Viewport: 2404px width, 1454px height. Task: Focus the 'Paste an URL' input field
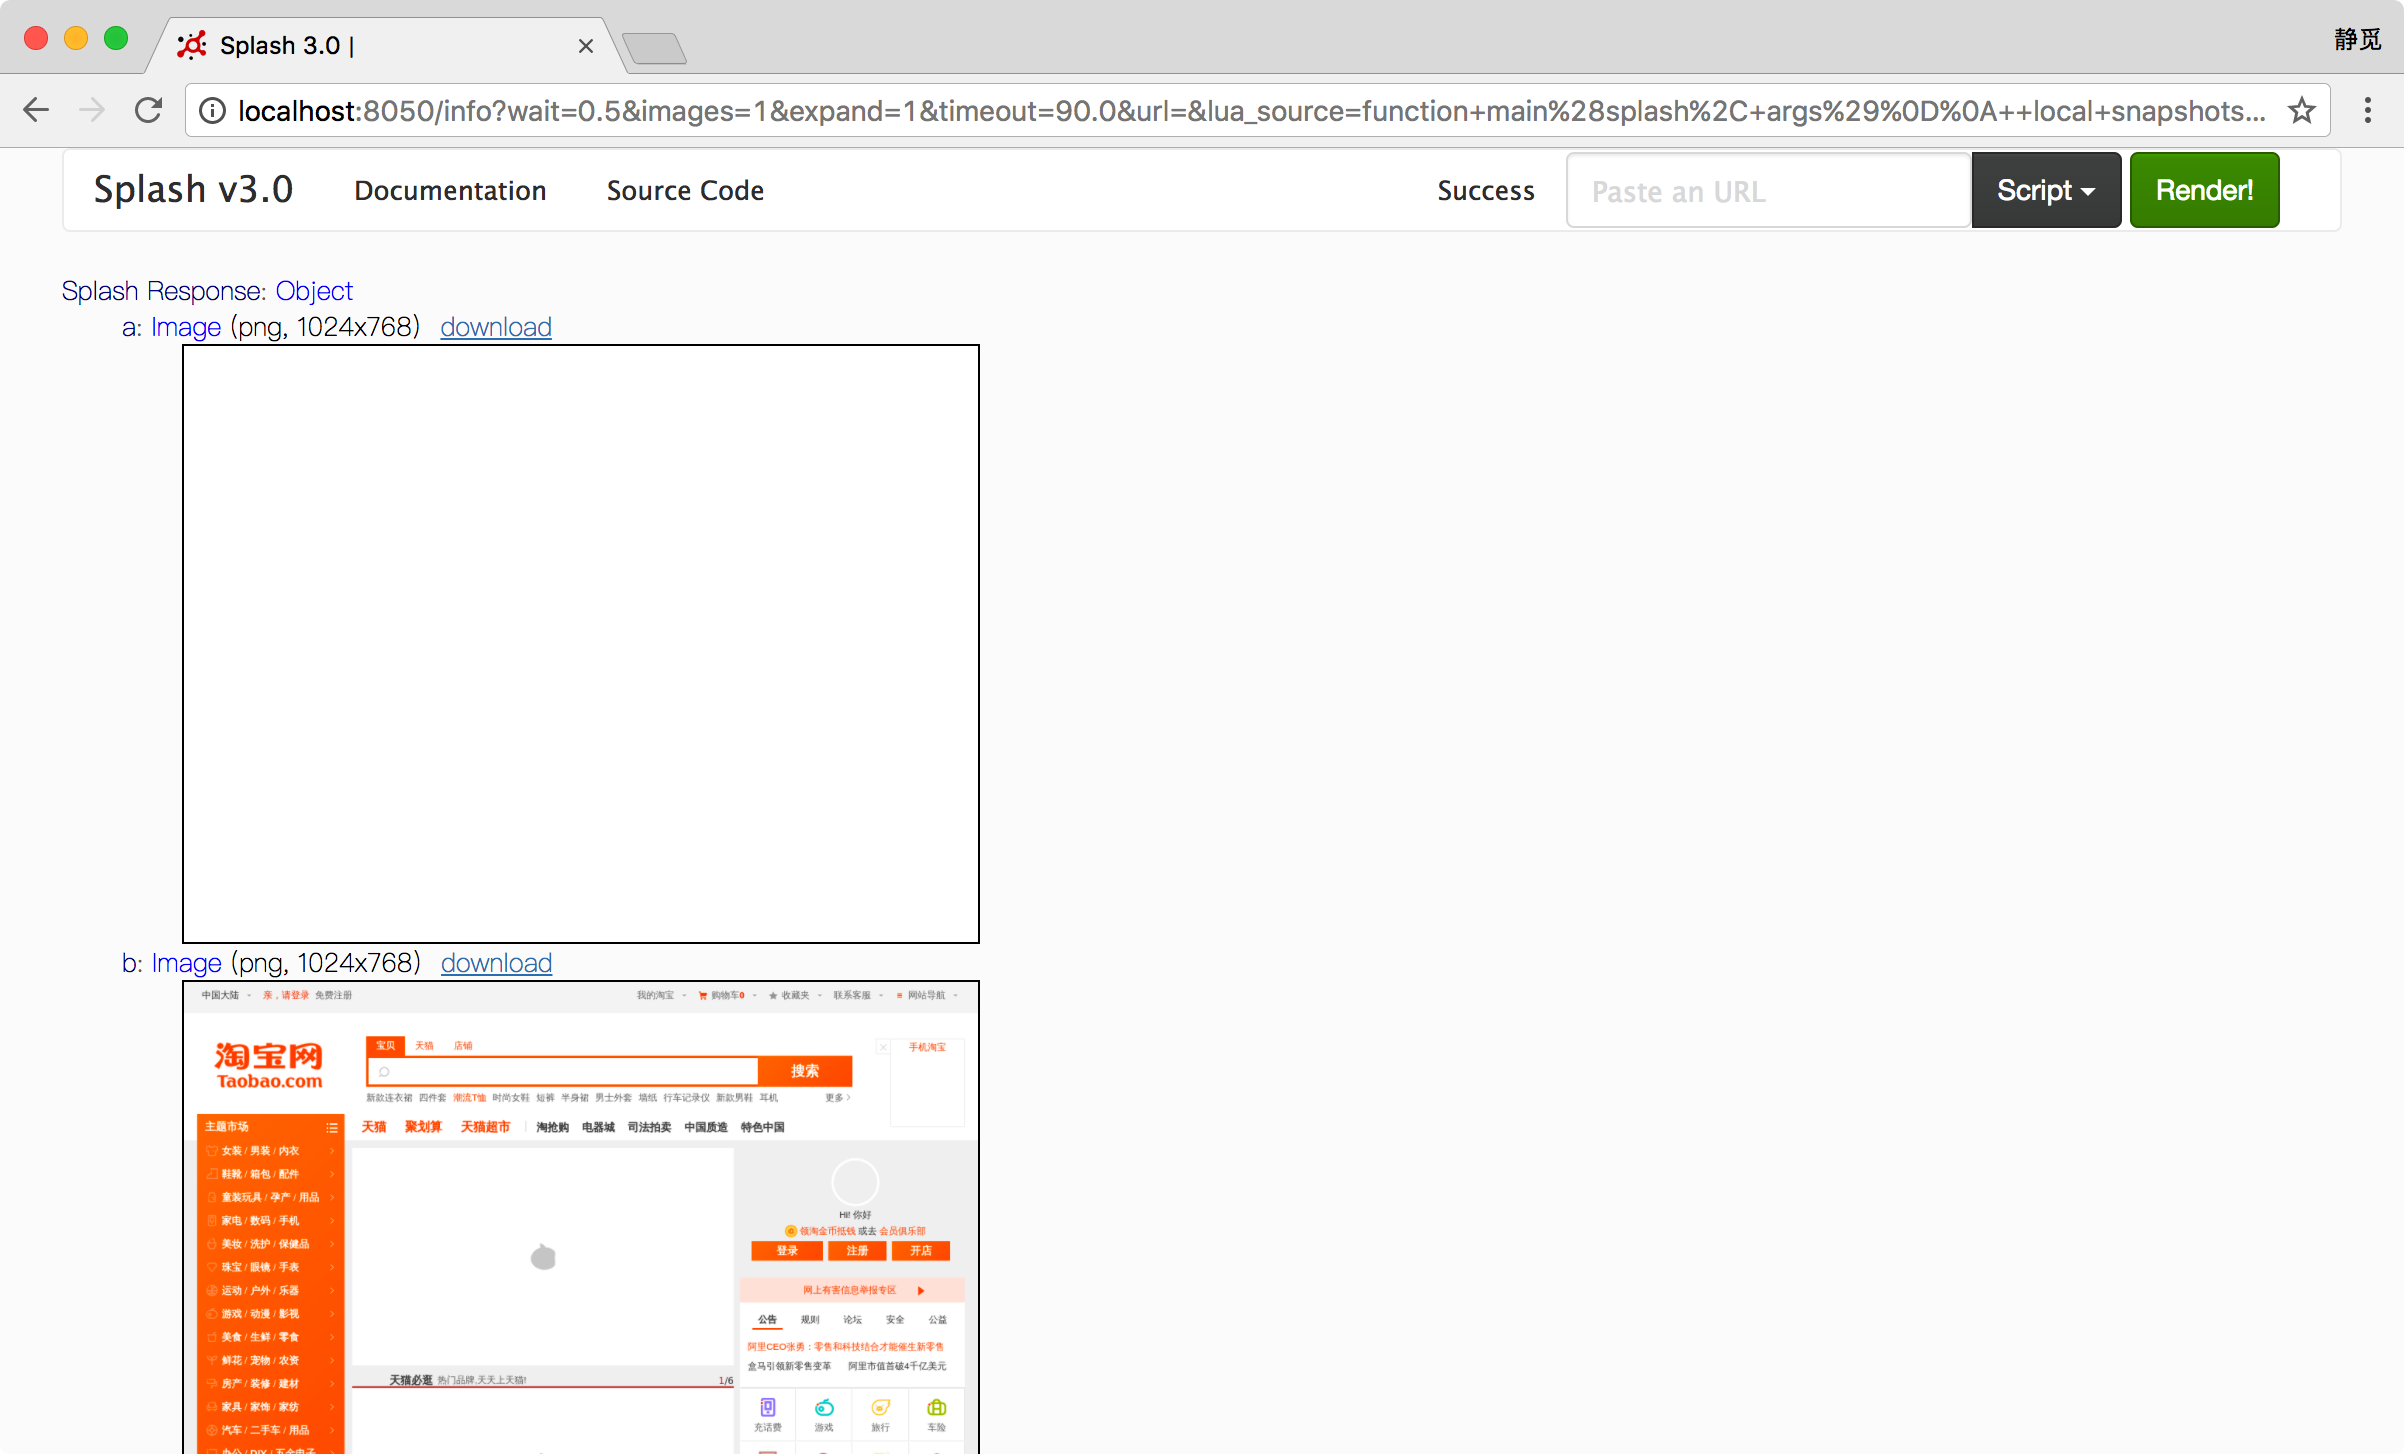point(1767,190)
